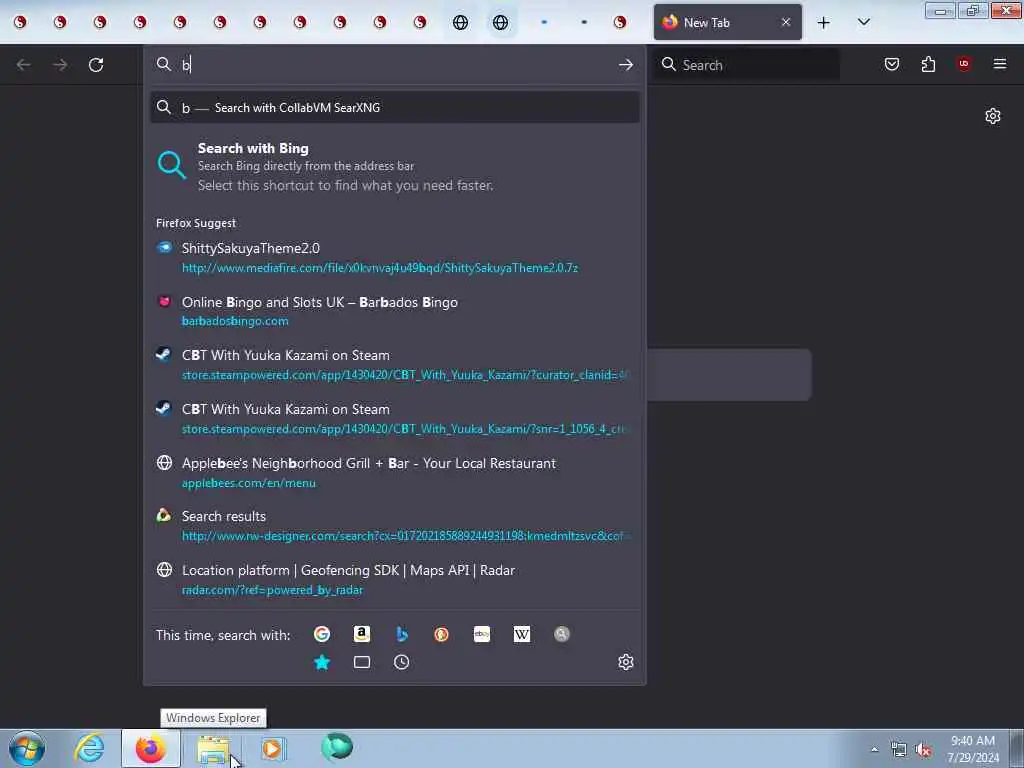Image resolution: width=1024 pixels, height=768 pixels.
Task: Open the rw-designer Search results suggestion
Action: 394,526
